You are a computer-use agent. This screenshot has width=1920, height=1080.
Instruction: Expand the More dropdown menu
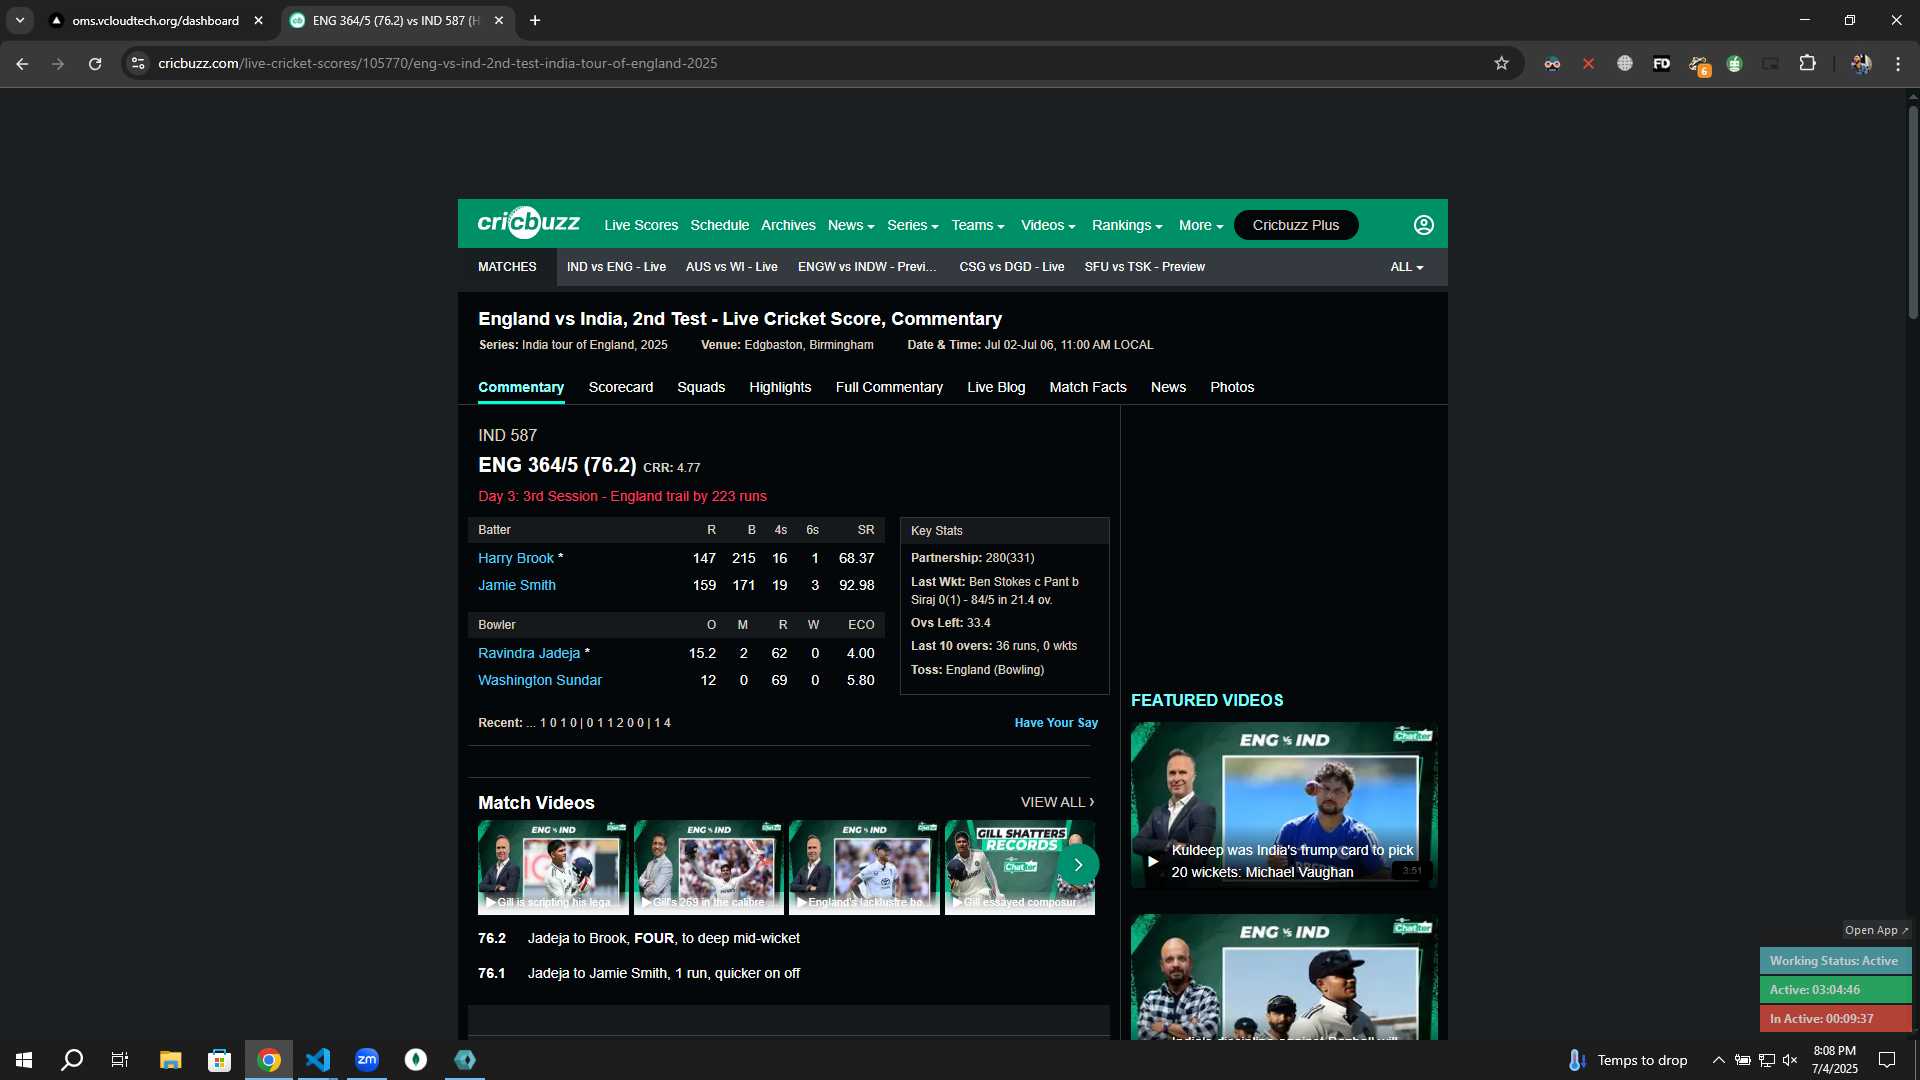(1201, 225)
